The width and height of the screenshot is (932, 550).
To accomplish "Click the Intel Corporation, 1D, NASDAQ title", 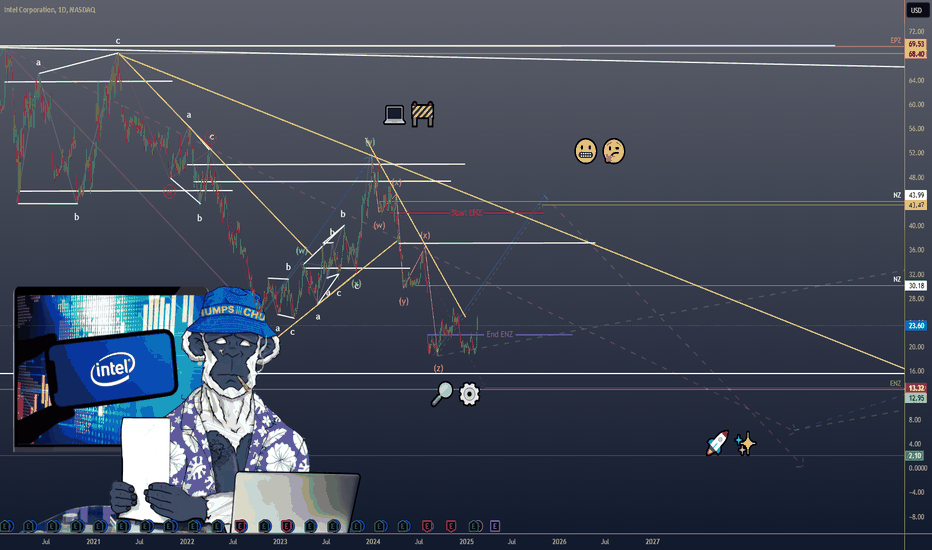I will click(49, 10).
